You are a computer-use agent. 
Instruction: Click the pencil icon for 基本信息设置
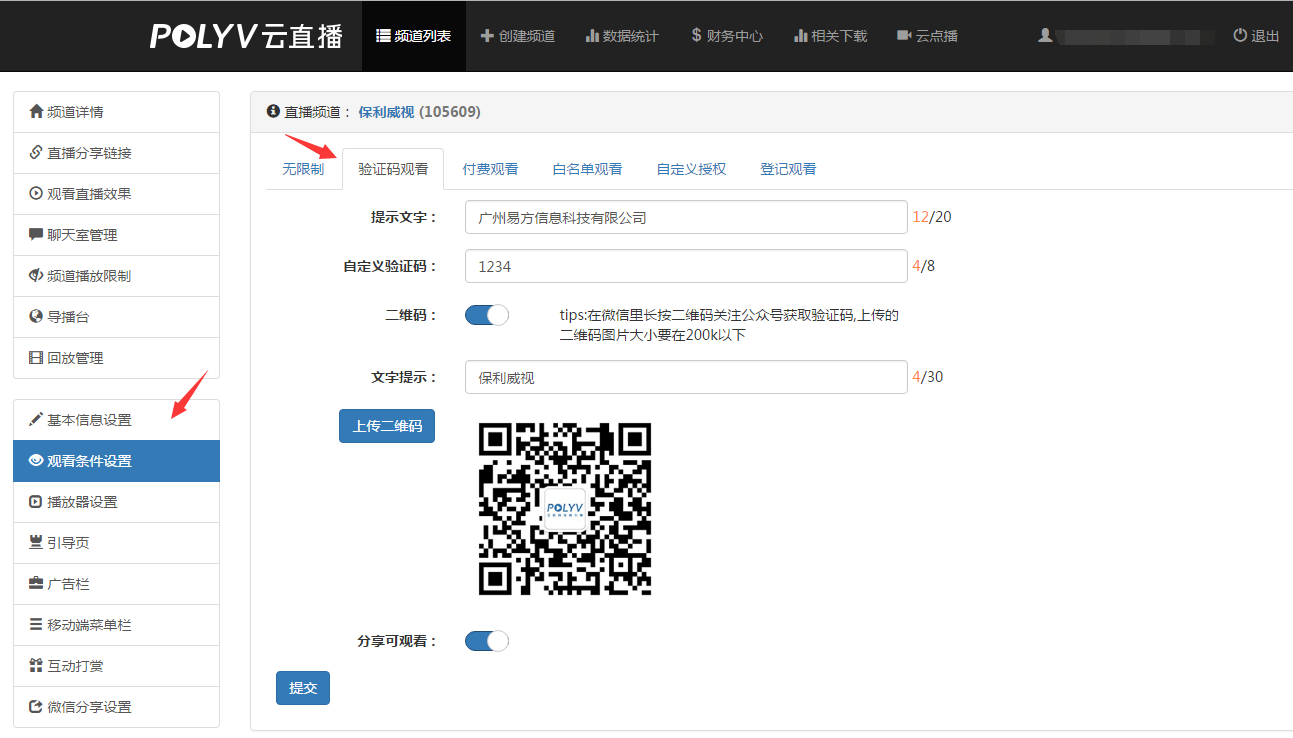click(36, 420)
